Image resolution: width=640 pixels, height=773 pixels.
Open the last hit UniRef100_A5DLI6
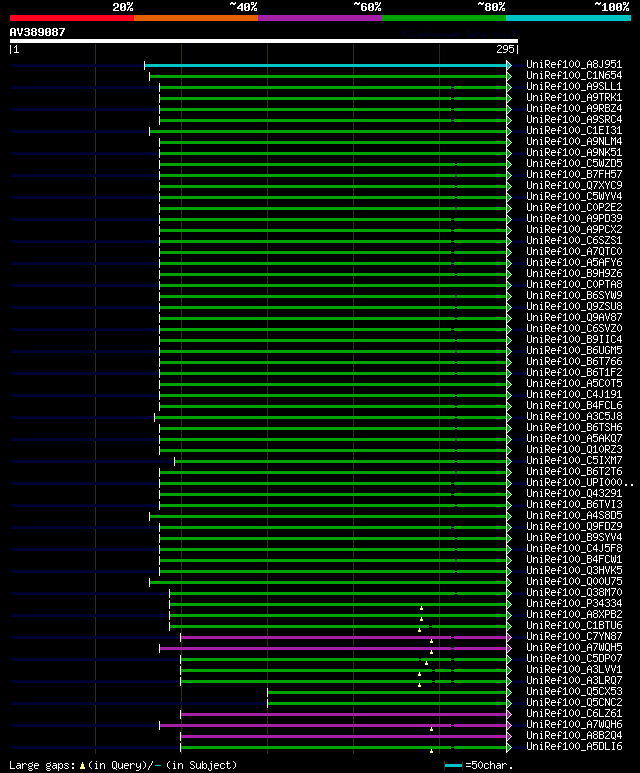tap(574, 747)
